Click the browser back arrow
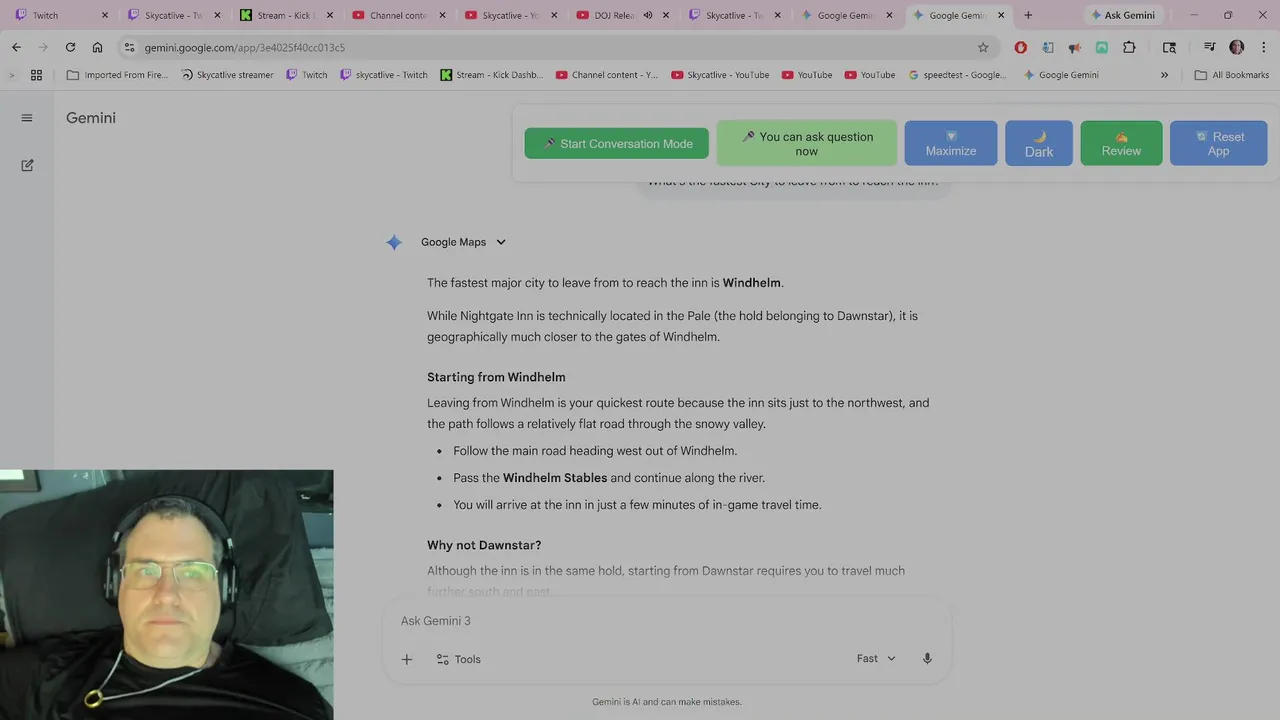The height and width of the screenshot is (720, 1280). (16, 47)
